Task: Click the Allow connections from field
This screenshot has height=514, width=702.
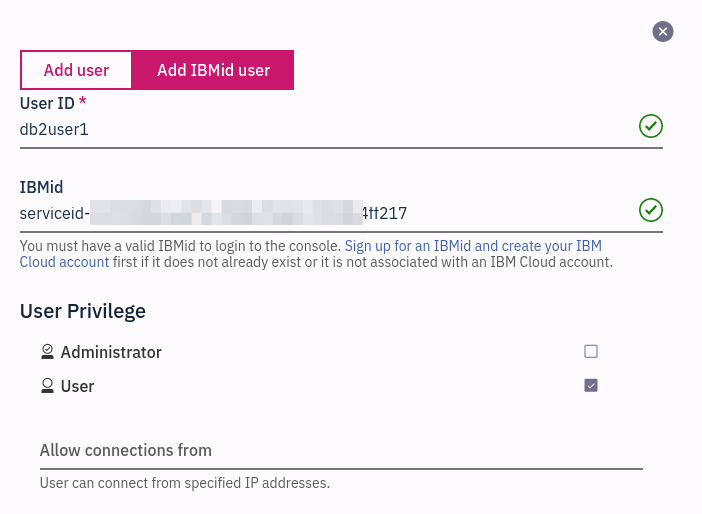Action: [x=340, y=450]
